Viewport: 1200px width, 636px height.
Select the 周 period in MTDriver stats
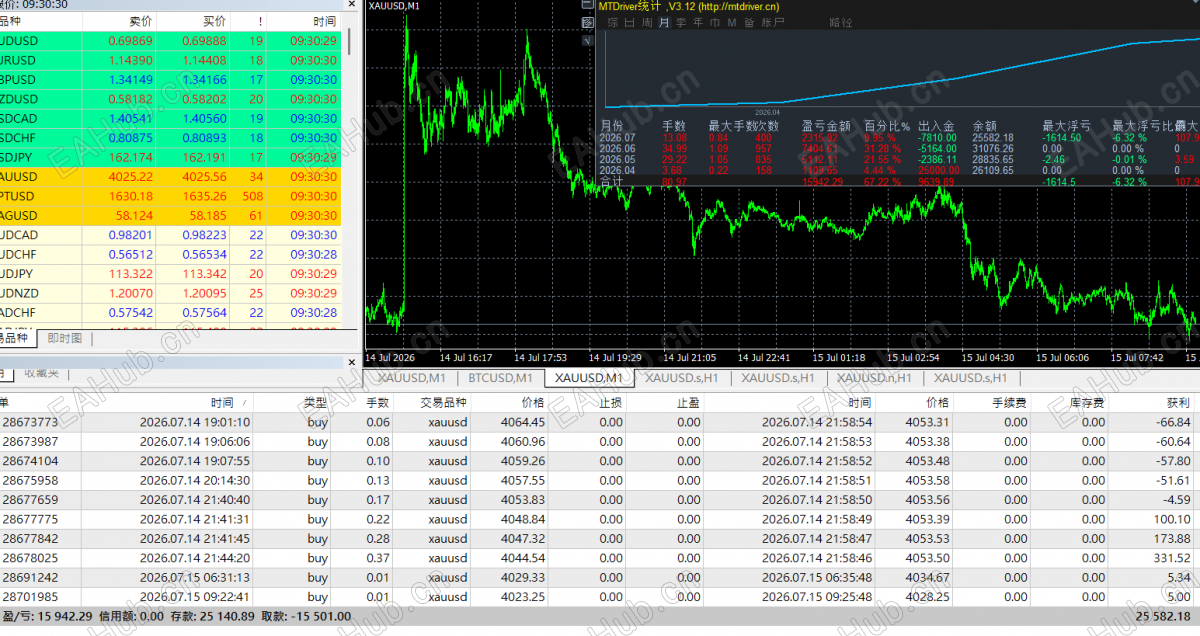[647, 22]
